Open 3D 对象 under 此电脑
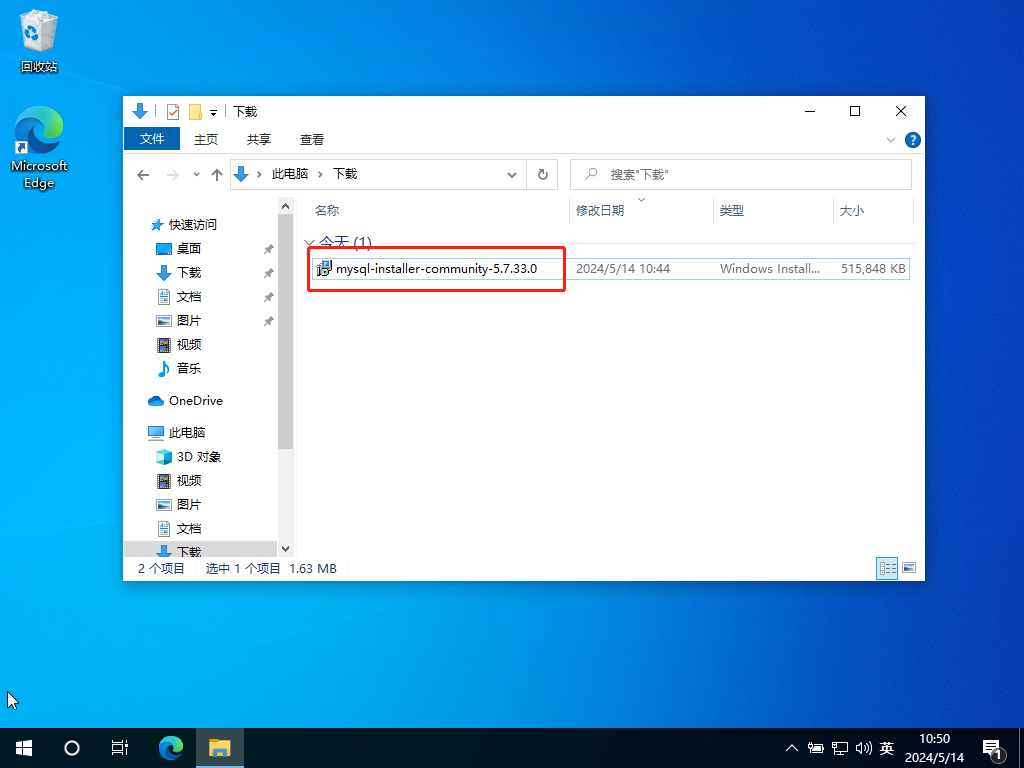This screenshot has height=768, width=1024. pyautogui.click(x=199, y=456)
